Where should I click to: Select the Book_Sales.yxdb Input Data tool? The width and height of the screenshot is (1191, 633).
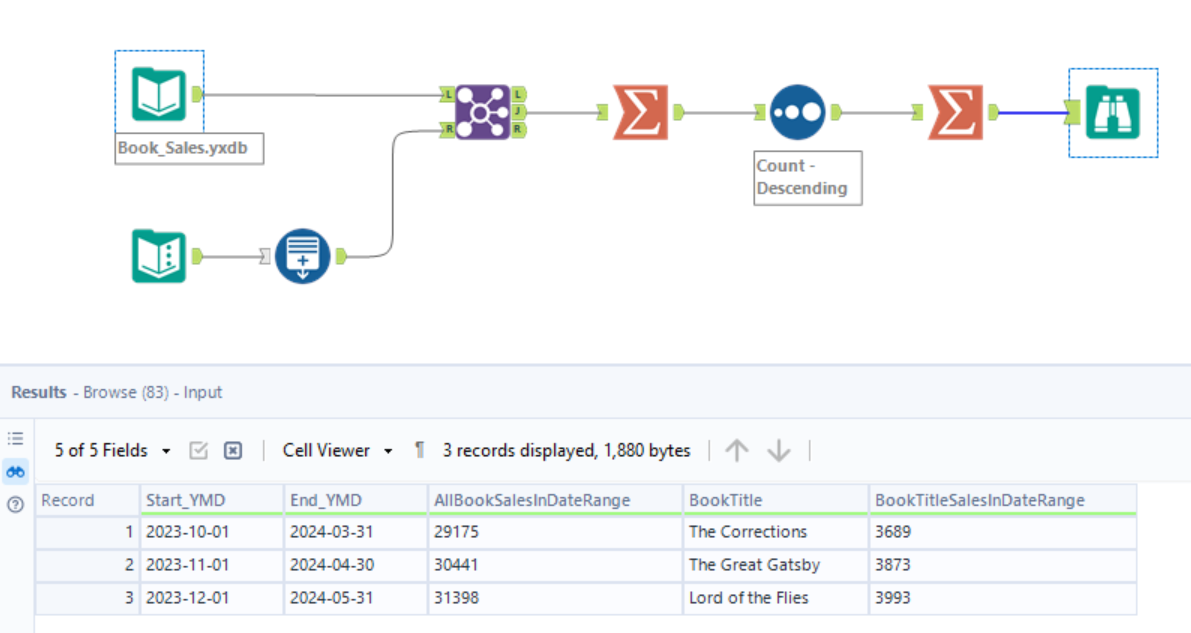point(159,94)
